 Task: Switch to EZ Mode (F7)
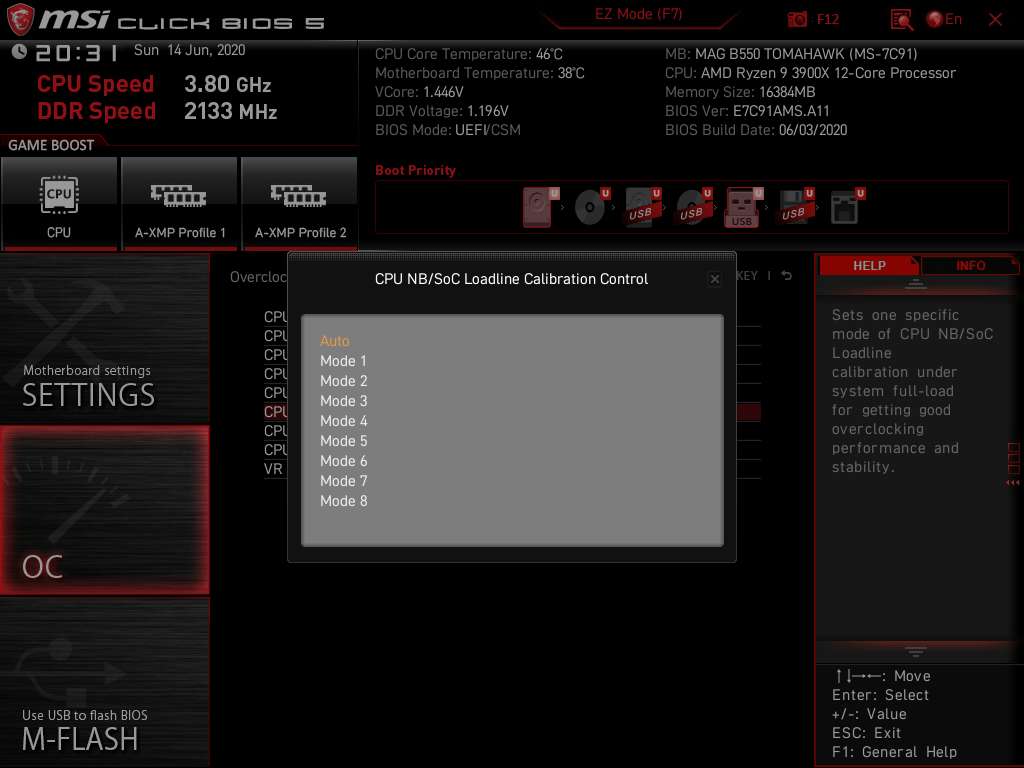pos(638,15)
